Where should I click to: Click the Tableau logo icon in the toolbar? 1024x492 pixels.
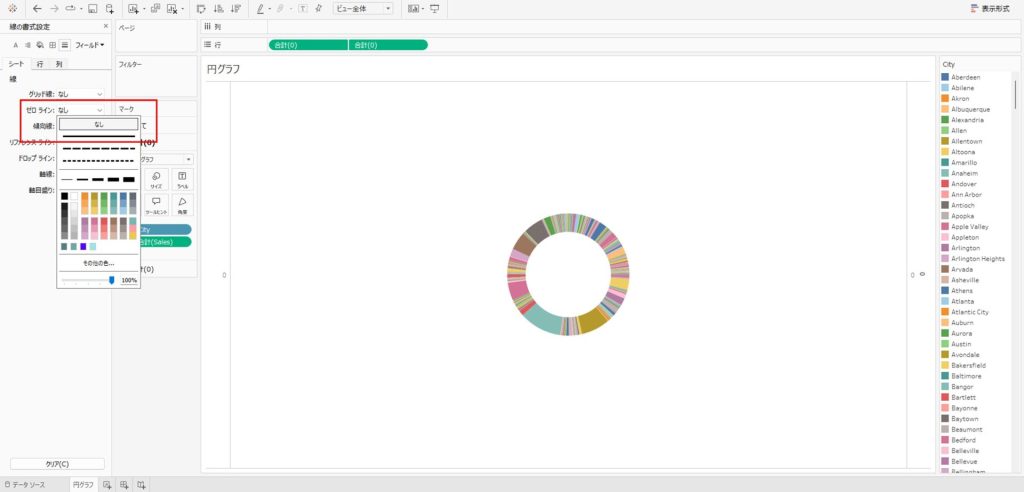(x=12, y=8)
